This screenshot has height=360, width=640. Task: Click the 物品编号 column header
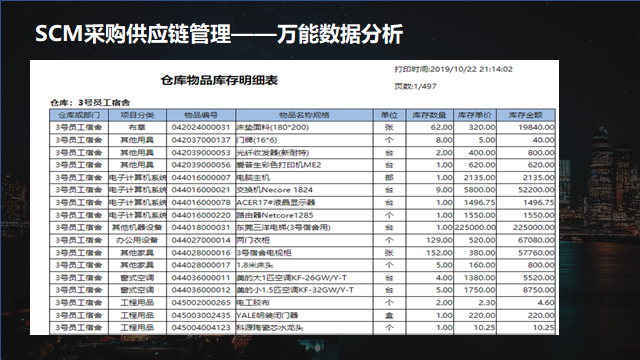pyautogui.click(x=201, y=115)
